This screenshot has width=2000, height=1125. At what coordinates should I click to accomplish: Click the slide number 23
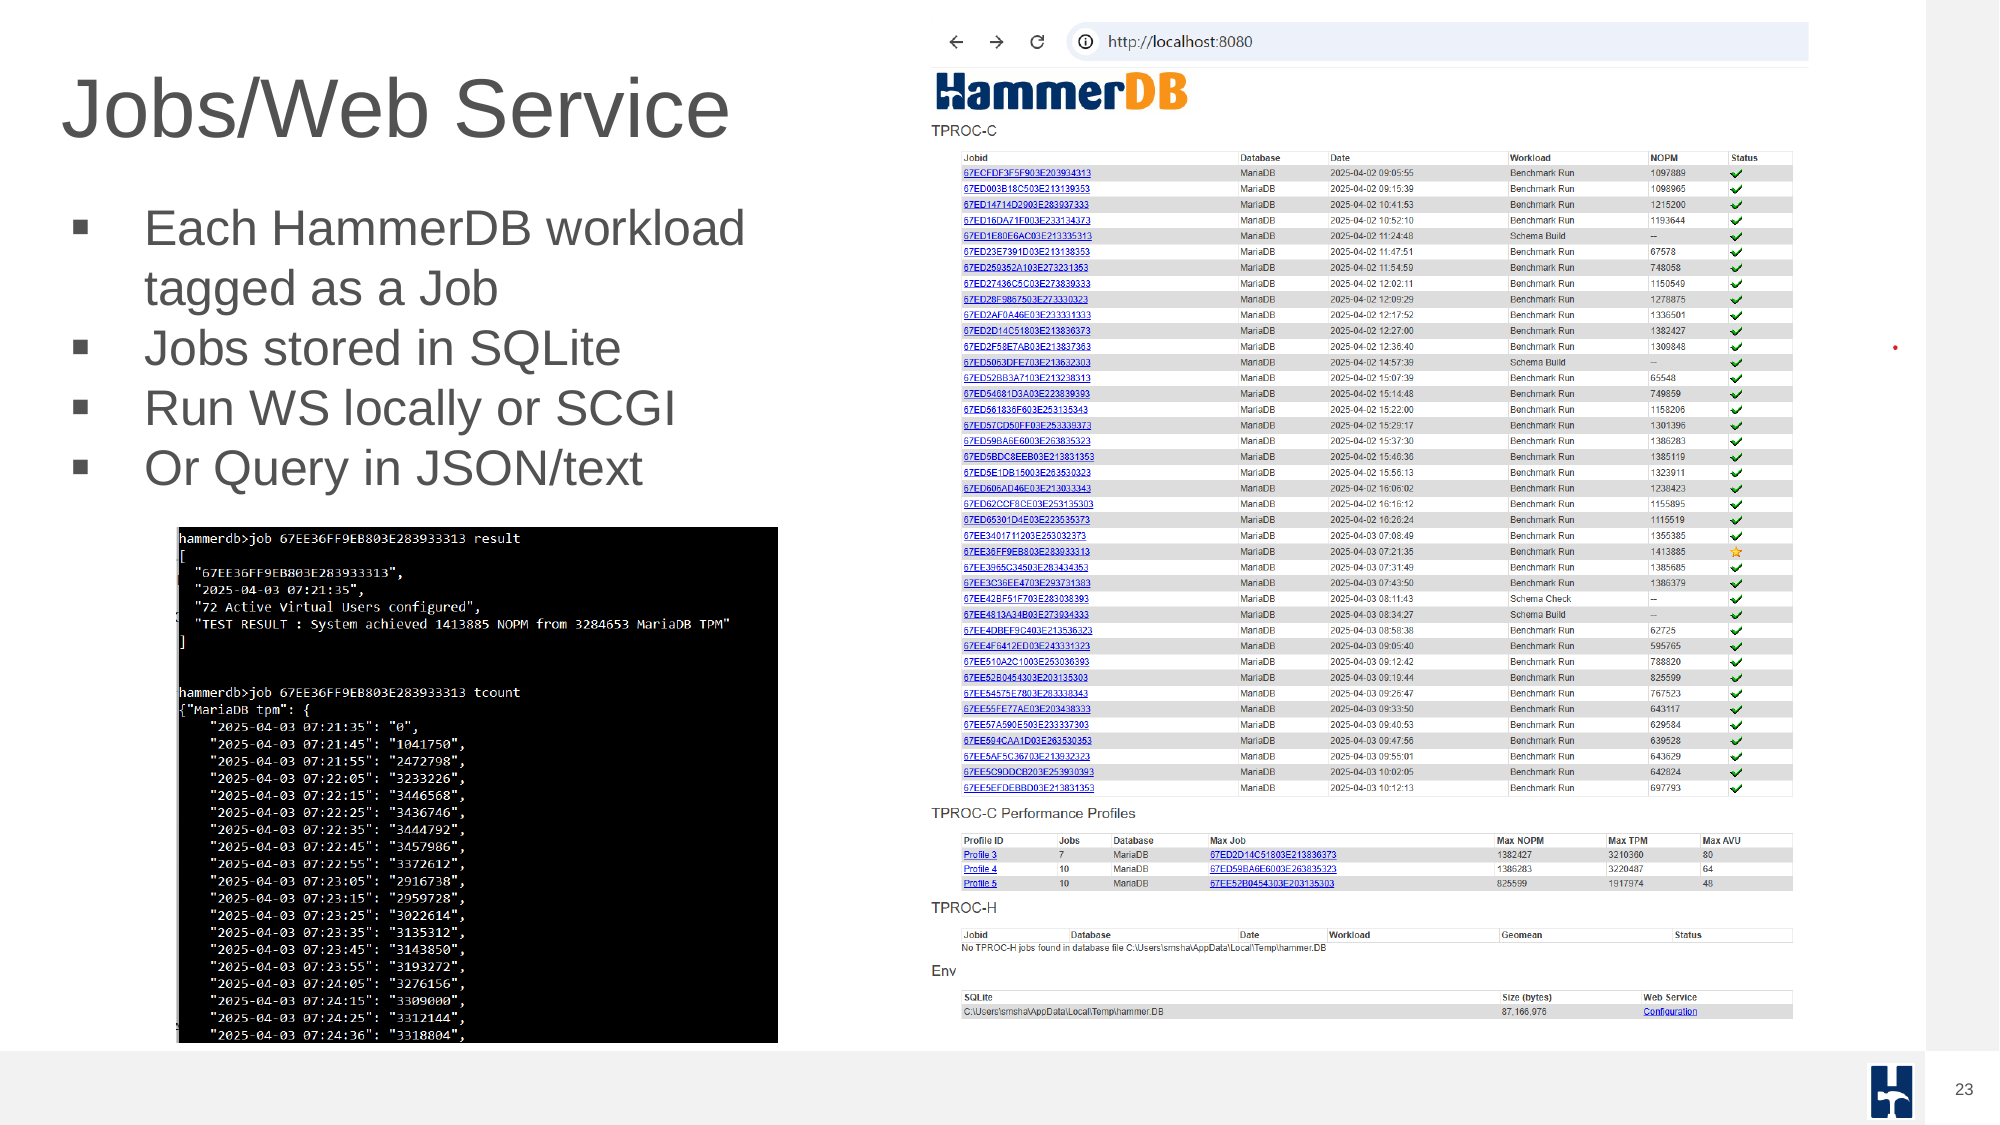(x=1964, y=1090)
